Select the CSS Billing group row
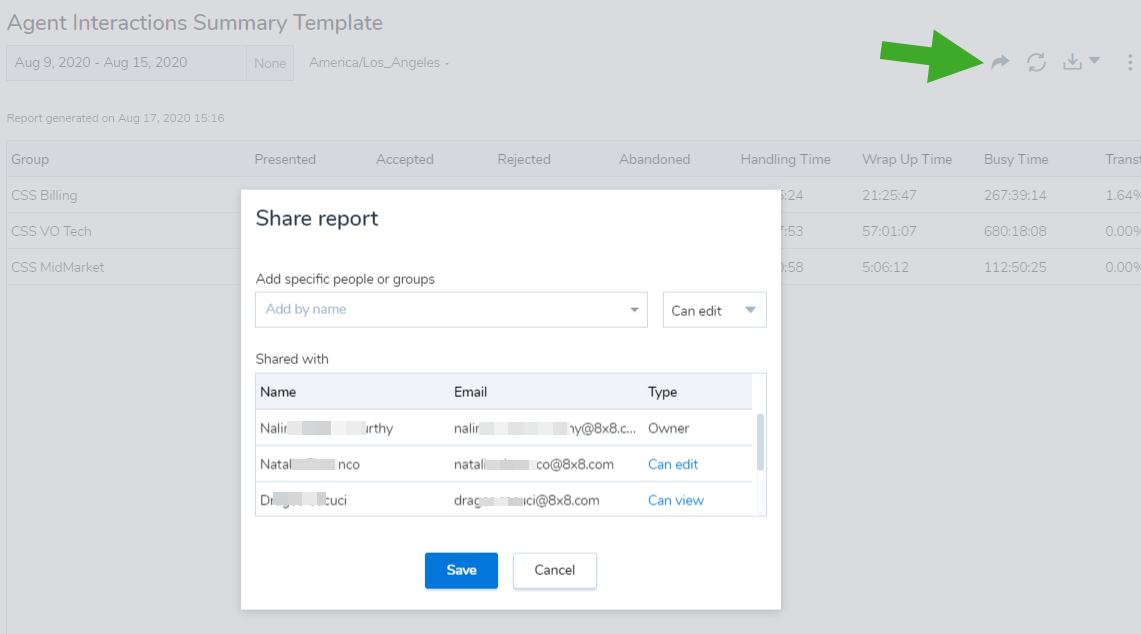This screenshot has width=1141, height=634. 44,195
